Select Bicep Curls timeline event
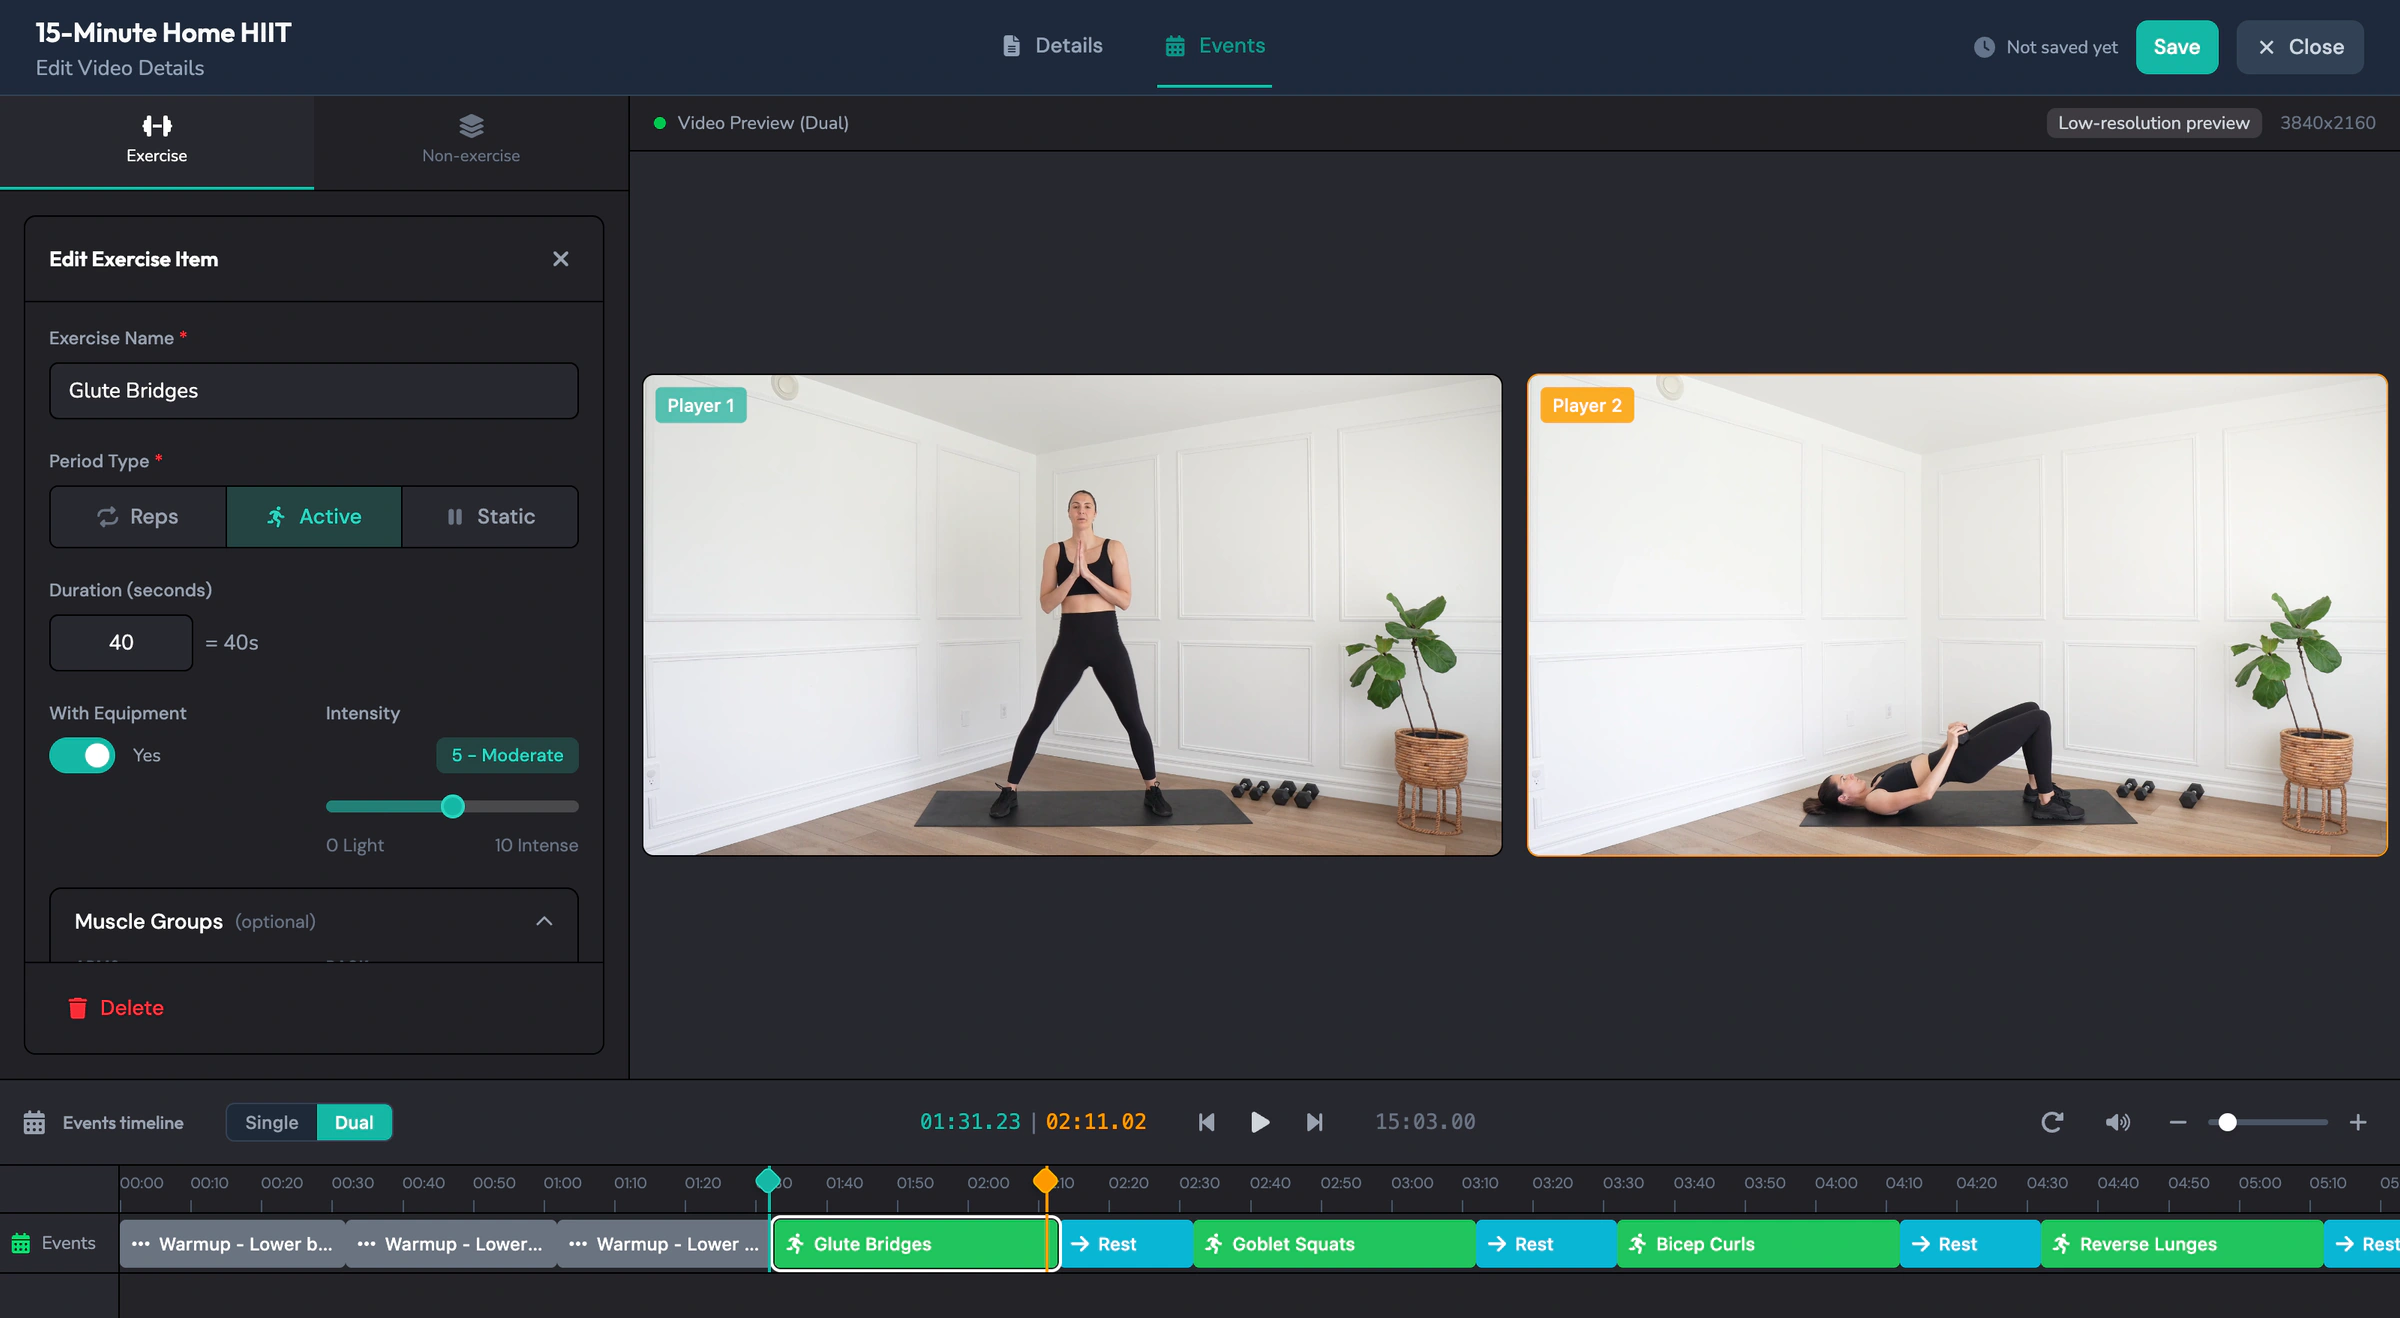The width and height of the screenshot is (2400, 1318). (1758, 1244)
